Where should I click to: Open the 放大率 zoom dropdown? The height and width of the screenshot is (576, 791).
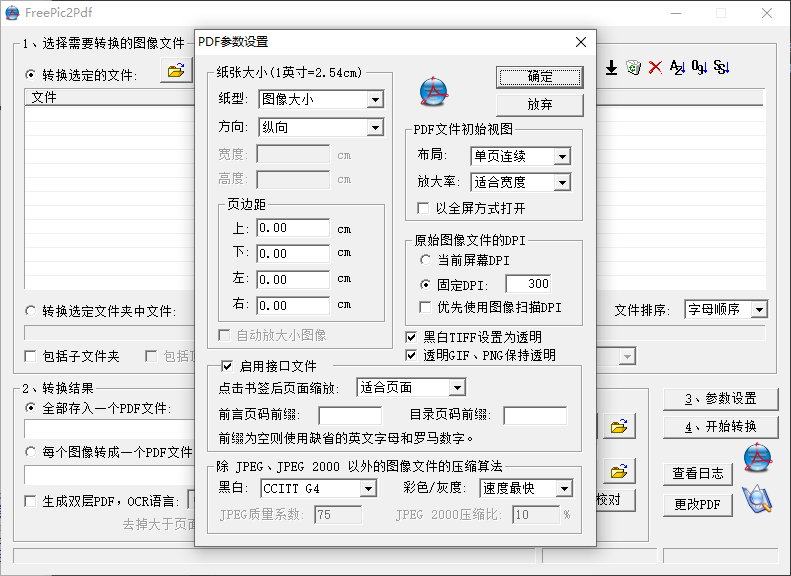(561, 183)
